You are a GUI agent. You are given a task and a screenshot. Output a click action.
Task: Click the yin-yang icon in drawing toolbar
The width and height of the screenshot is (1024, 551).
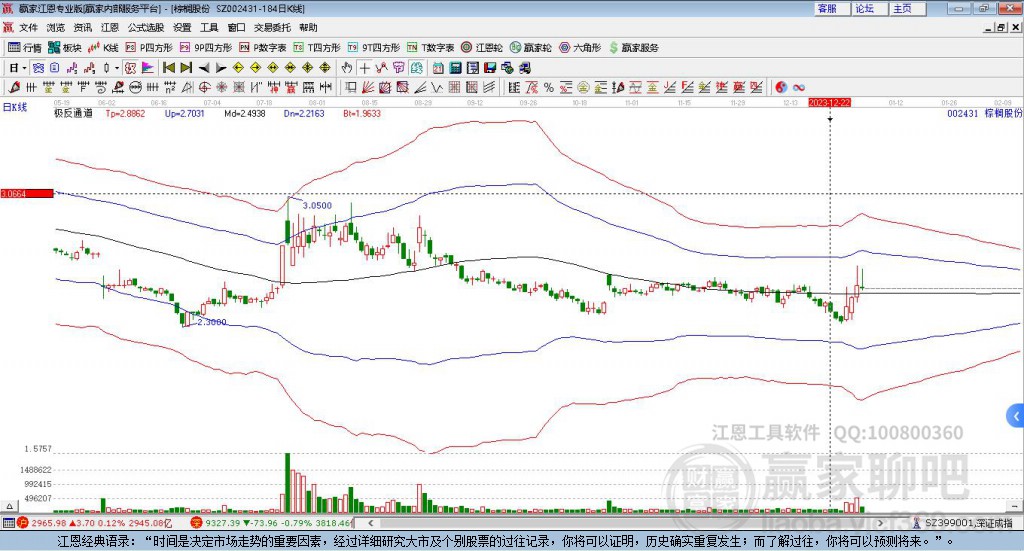coord(781,87)
